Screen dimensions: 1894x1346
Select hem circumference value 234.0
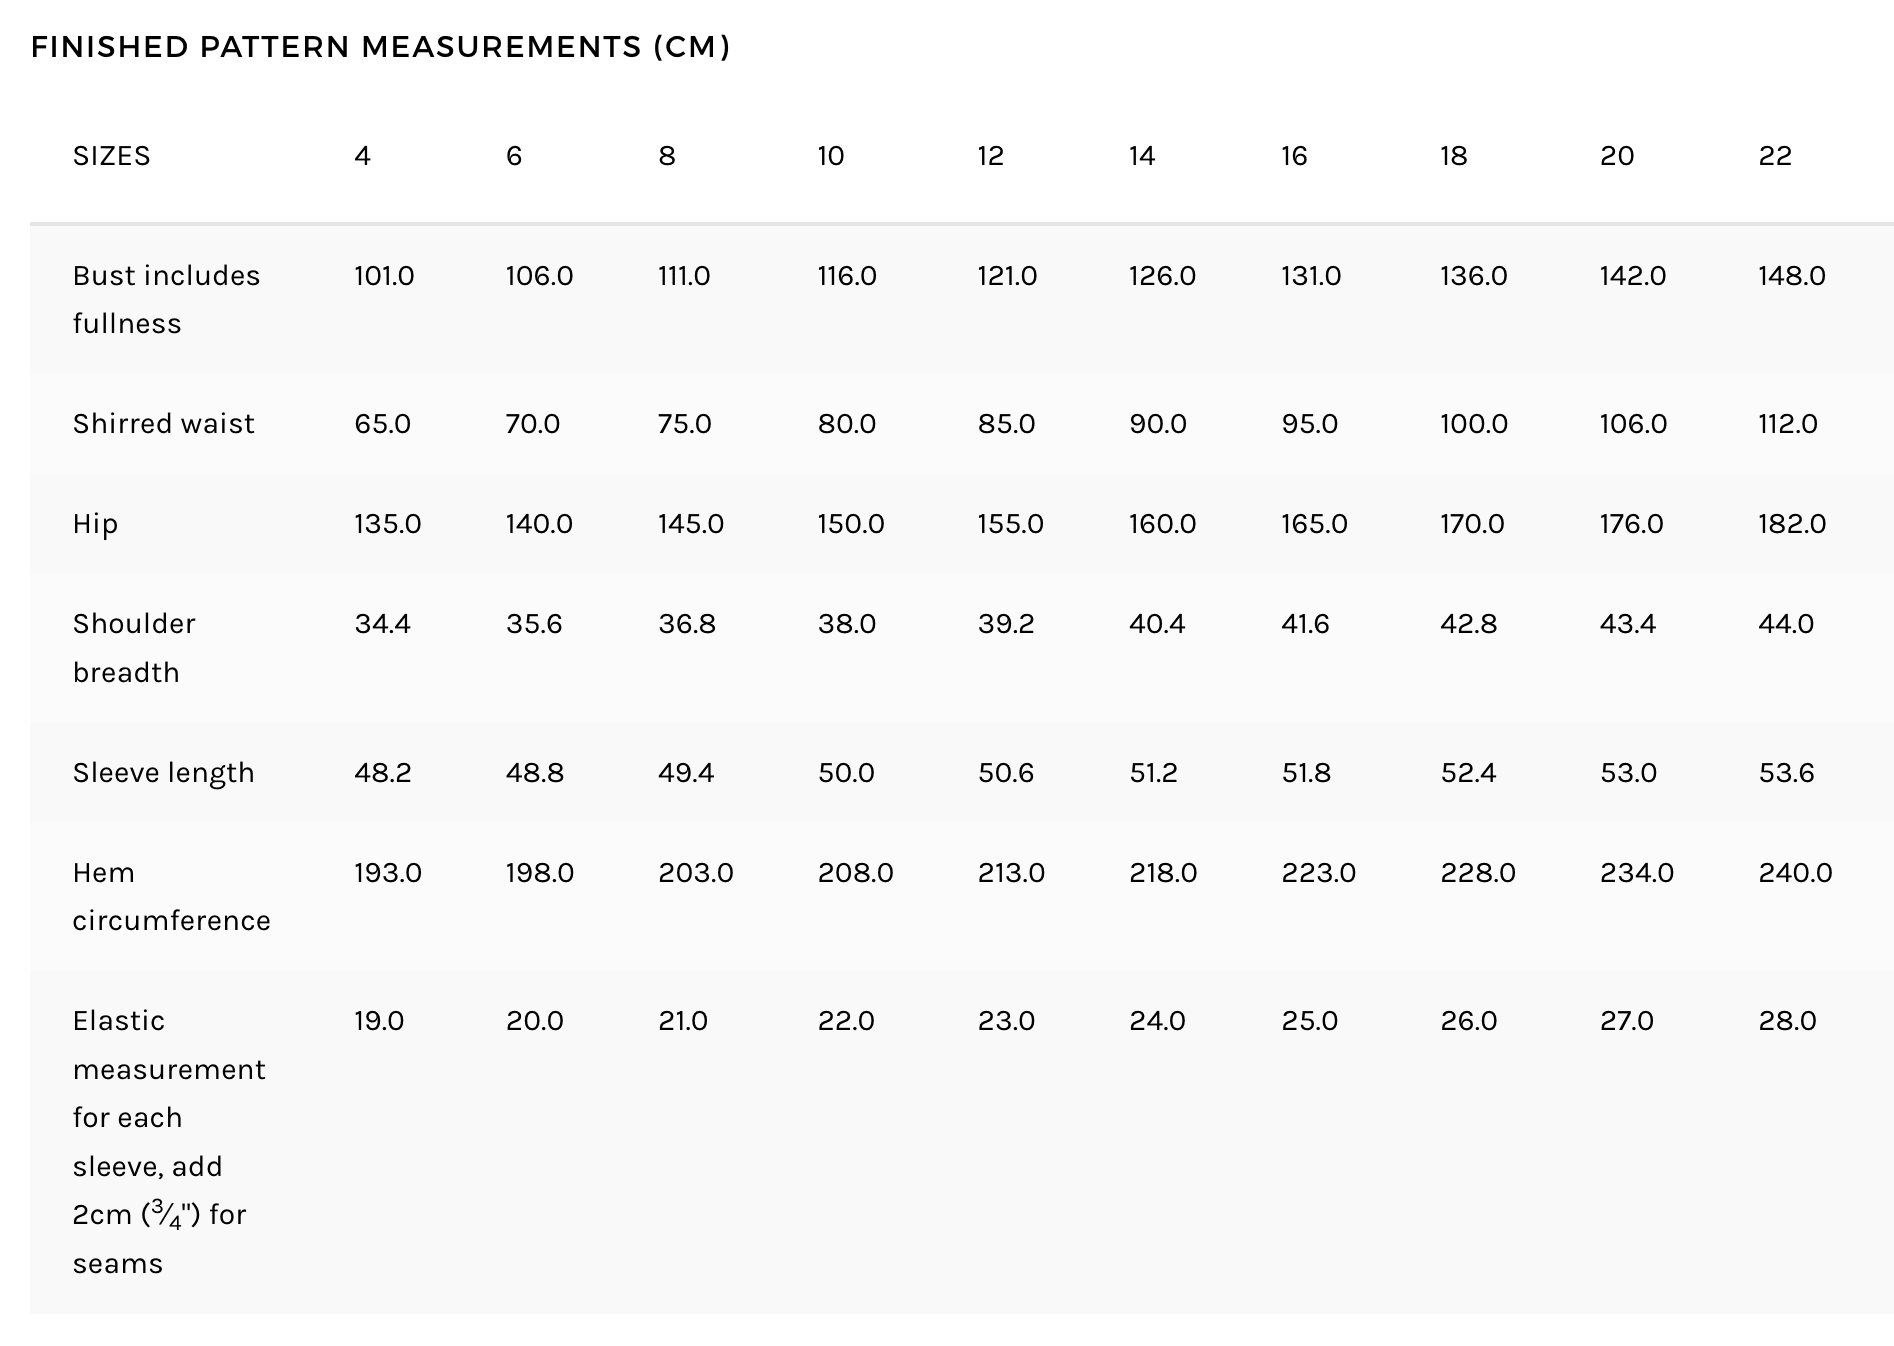click(x=1637, y=873)
